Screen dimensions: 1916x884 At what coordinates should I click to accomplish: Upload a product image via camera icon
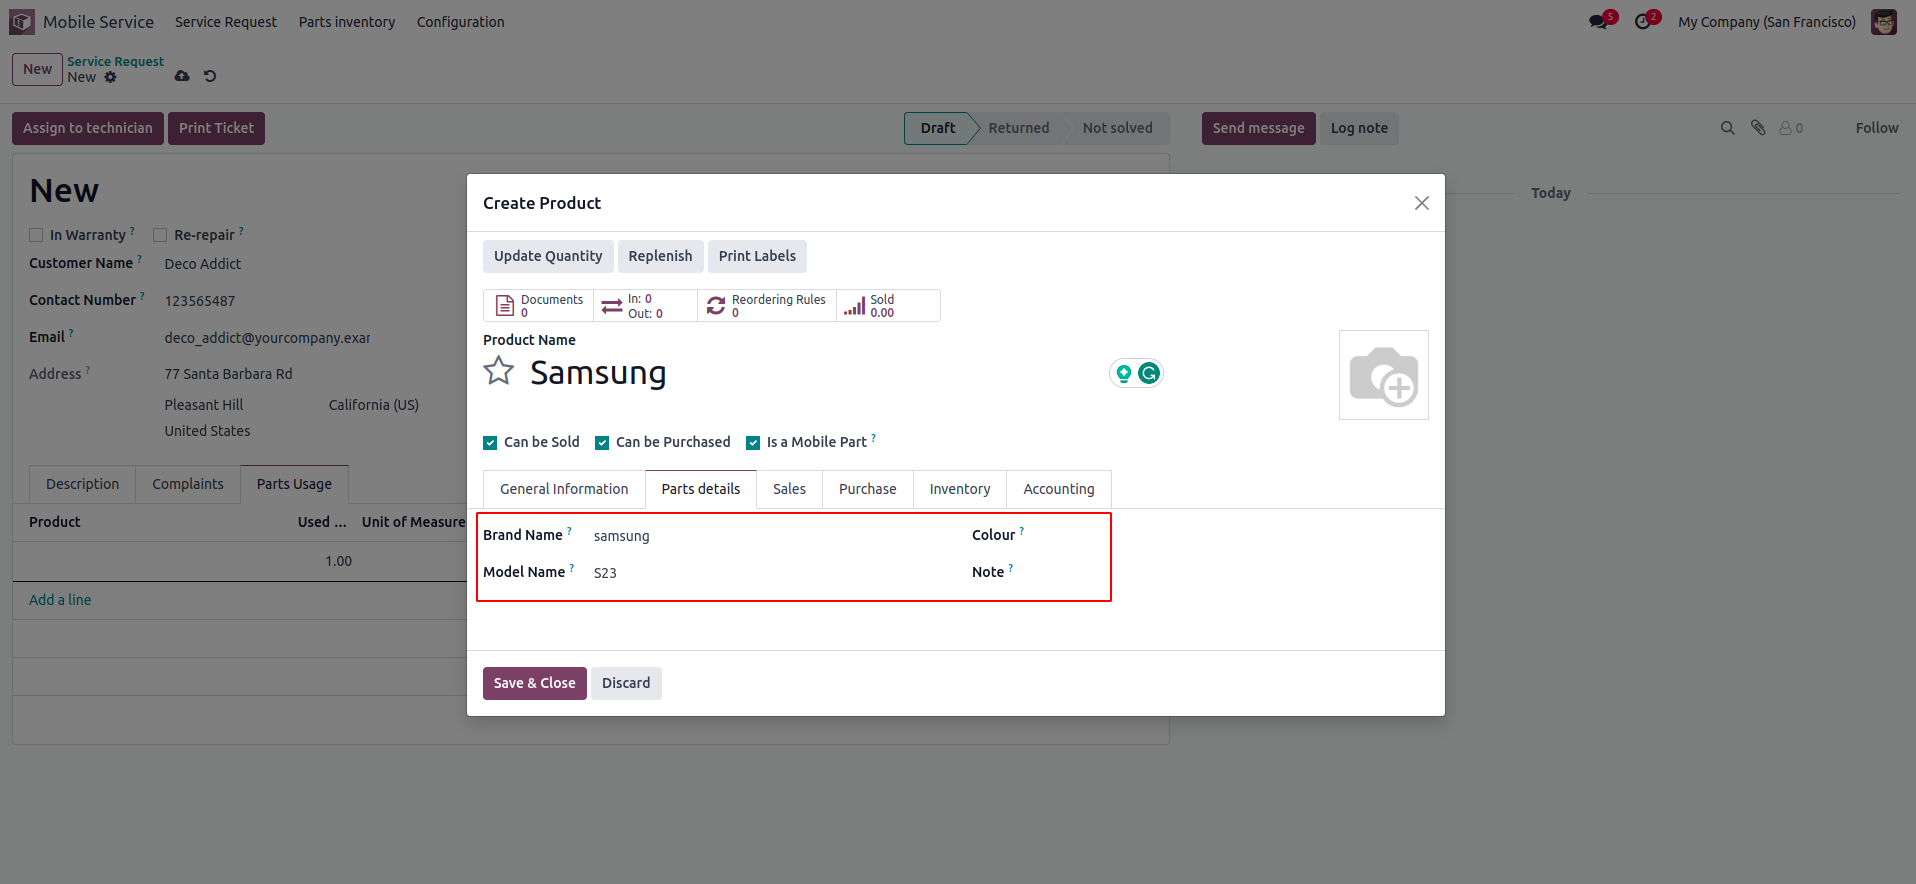coord(1384,375)
